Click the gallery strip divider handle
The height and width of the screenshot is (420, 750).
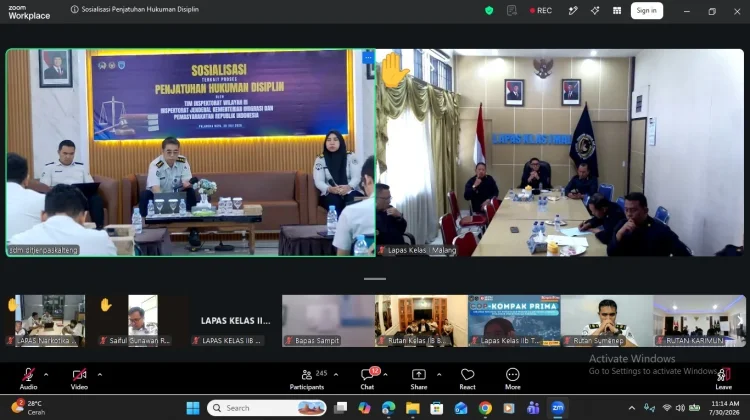375,278
